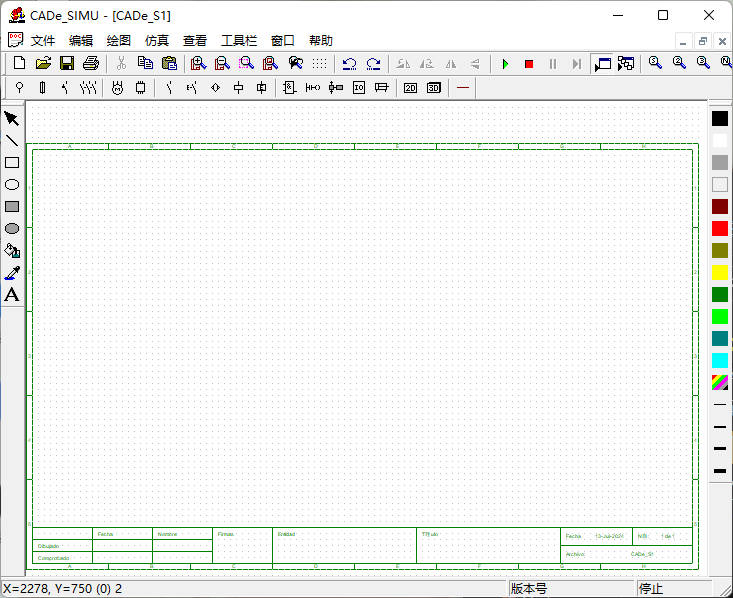The height and width of the screenshot is (598, 733).
Task: Open the 文件 menu
Action: [x=43, y=41]
